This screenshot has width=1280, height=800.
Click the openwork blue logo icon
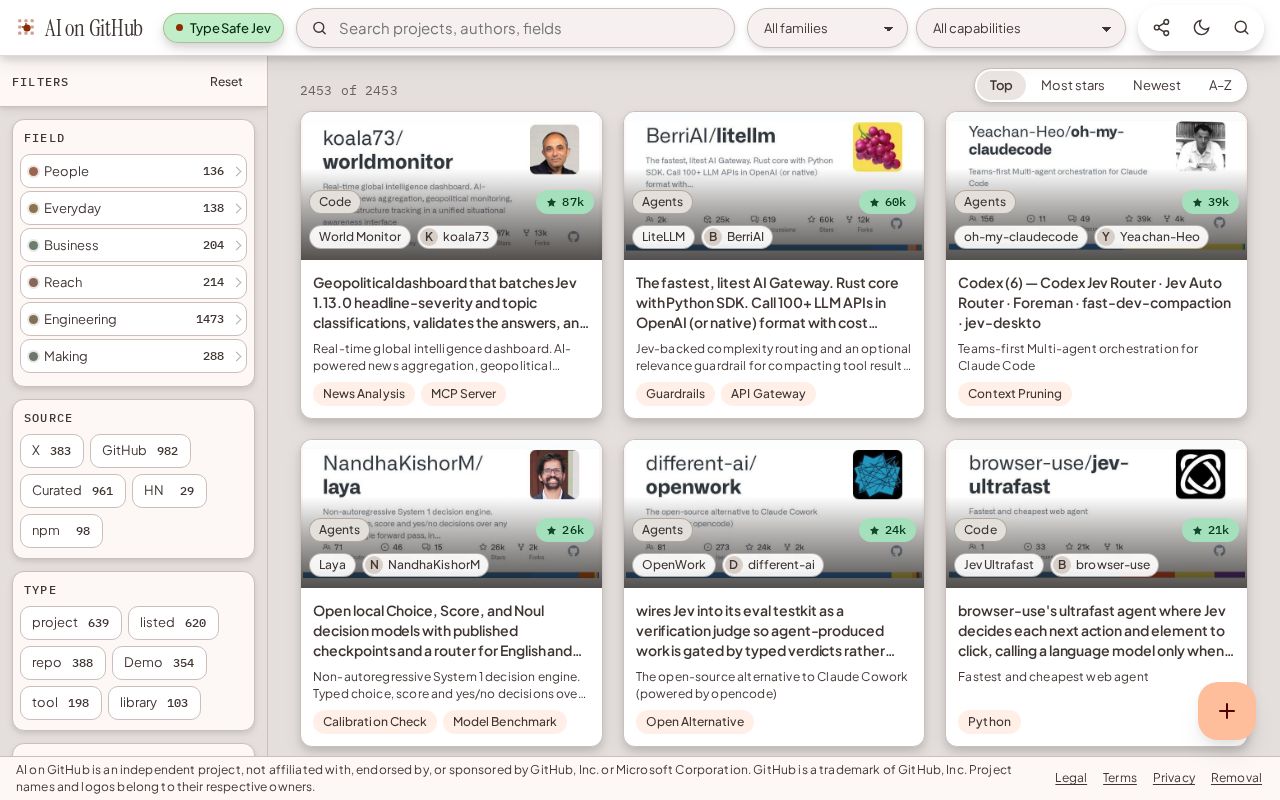[x=878, y=475]
